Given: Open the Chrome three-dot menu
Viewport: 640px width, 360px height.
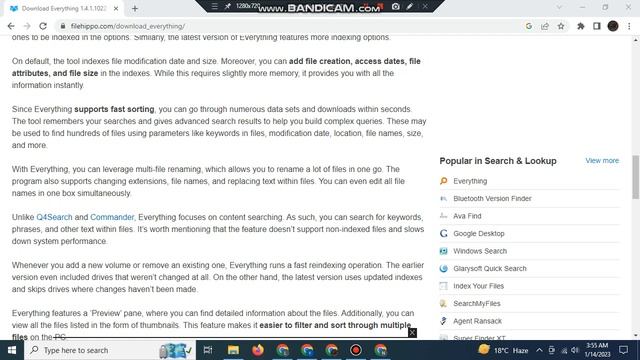Looking at the screenshot, I should [x=629, y=26].
